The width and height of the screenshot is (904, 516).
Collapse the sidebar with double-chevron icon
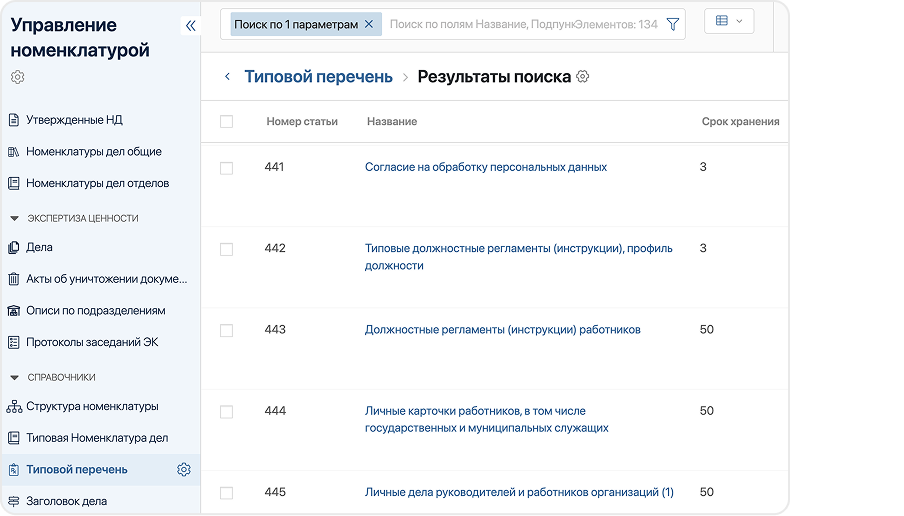(x=191, y=26)
